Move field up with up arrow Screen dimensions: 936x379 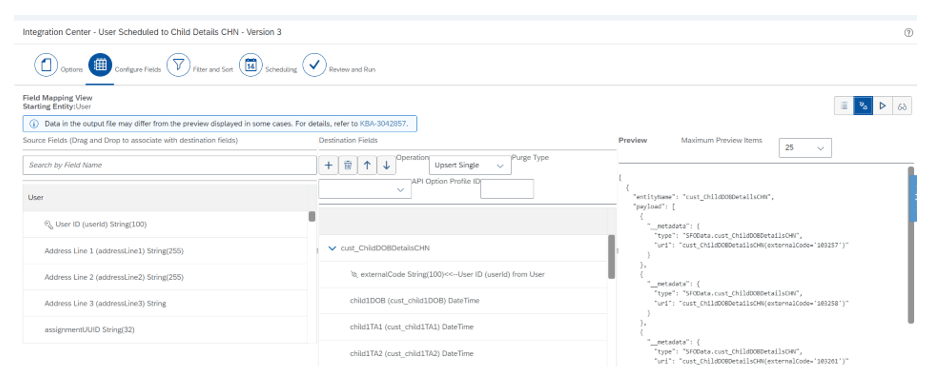click(x=367, y=165)
